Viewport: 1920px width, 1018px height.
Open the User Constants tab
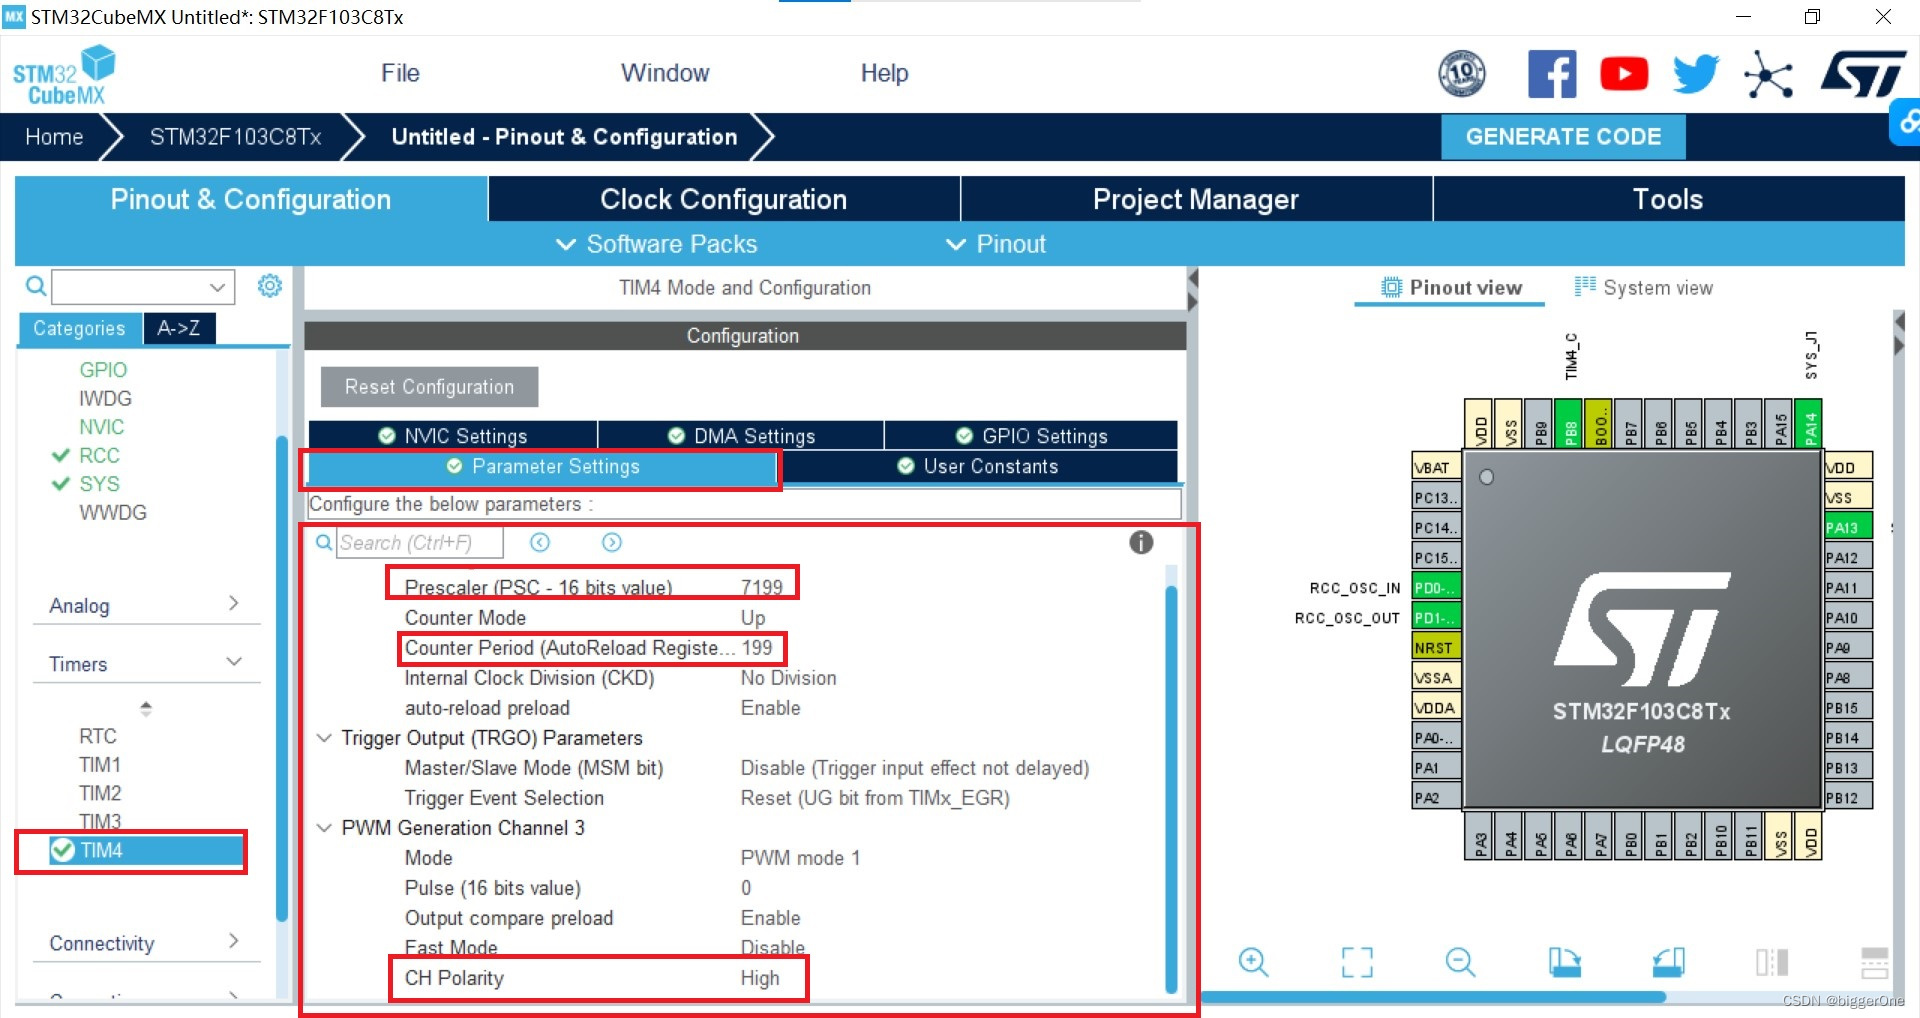[x=978, y=466]
